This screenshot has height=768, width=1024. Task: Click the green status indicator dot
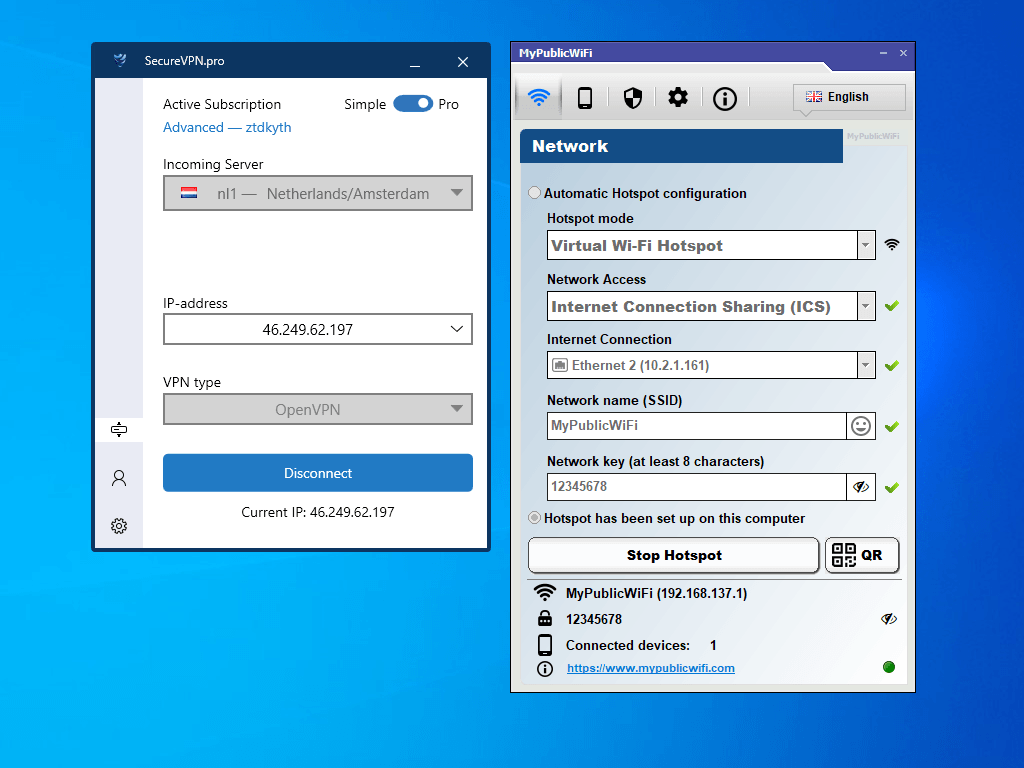(x=889, y=667)
